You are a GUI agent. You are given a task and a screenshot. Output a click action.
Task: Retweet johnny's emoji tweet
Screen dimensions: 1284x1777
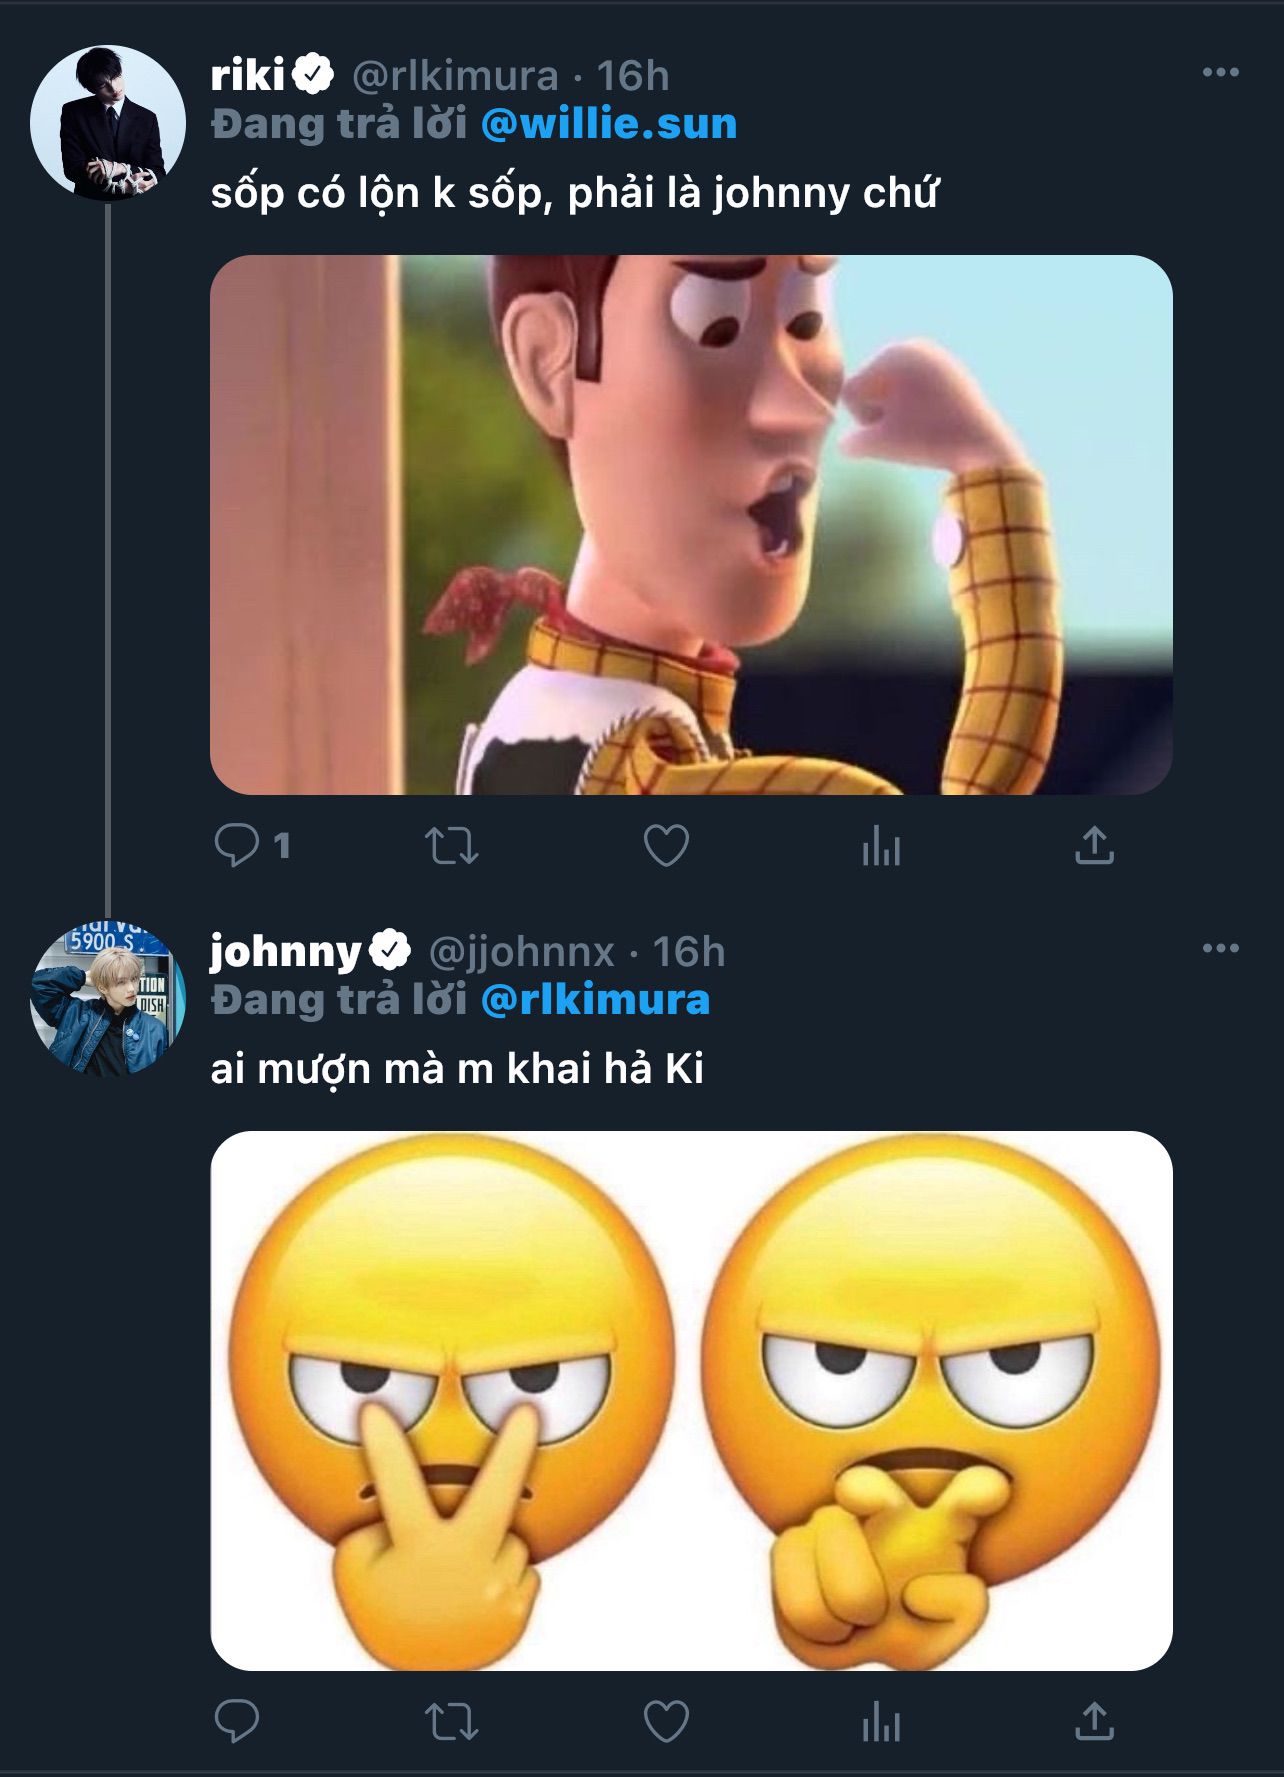coord(451,1722)
